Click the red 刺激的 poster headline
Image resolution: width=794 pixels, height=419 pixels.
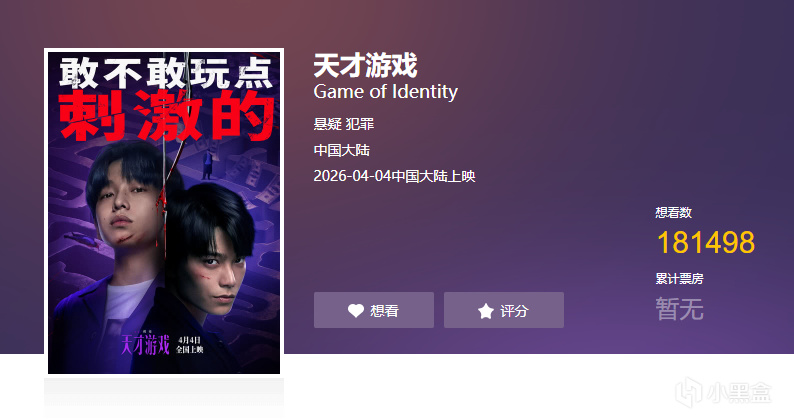[x=166, y=117]
